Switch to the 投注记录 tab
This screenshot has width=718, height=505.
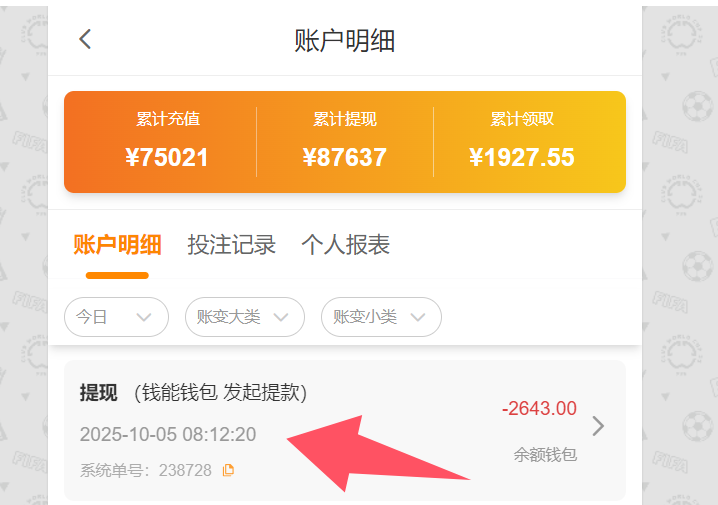click(x=231, y=245)
